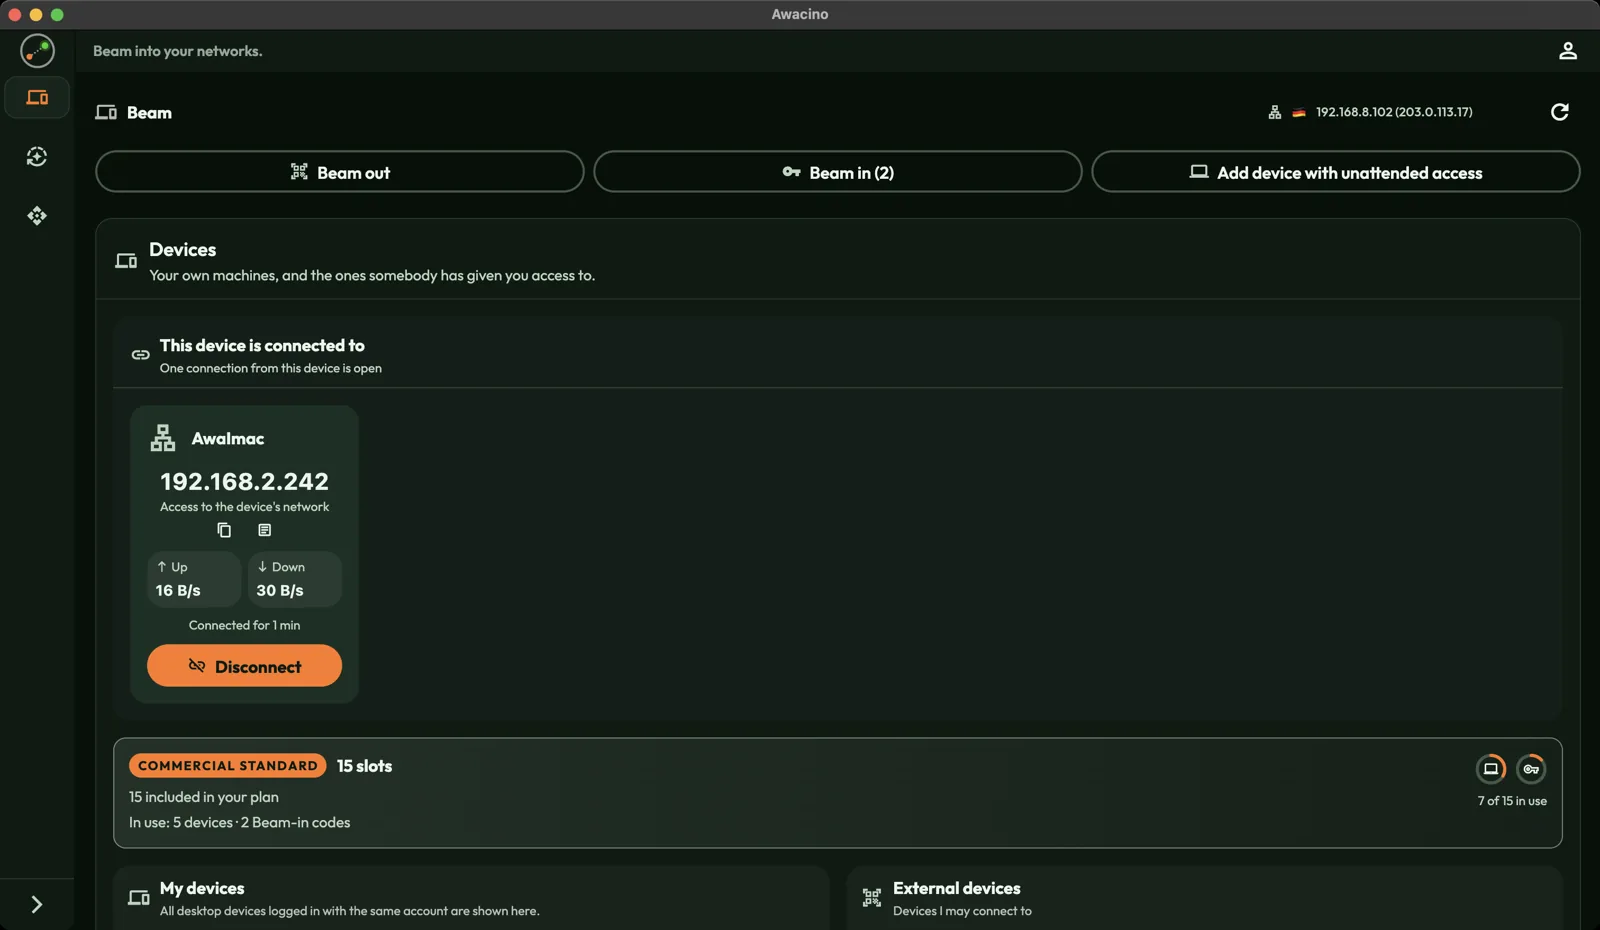The height and width of the screenshot is (930, 1600).
Task: Click the Beam out button
Action: tap(340, 172)
